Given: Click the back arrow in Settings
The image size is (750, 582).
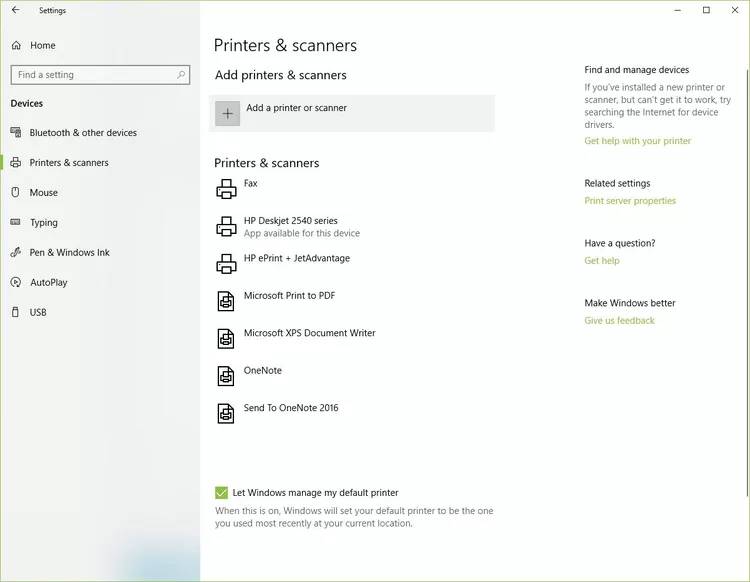Looking at the screenshot, I should pos(16,10).
